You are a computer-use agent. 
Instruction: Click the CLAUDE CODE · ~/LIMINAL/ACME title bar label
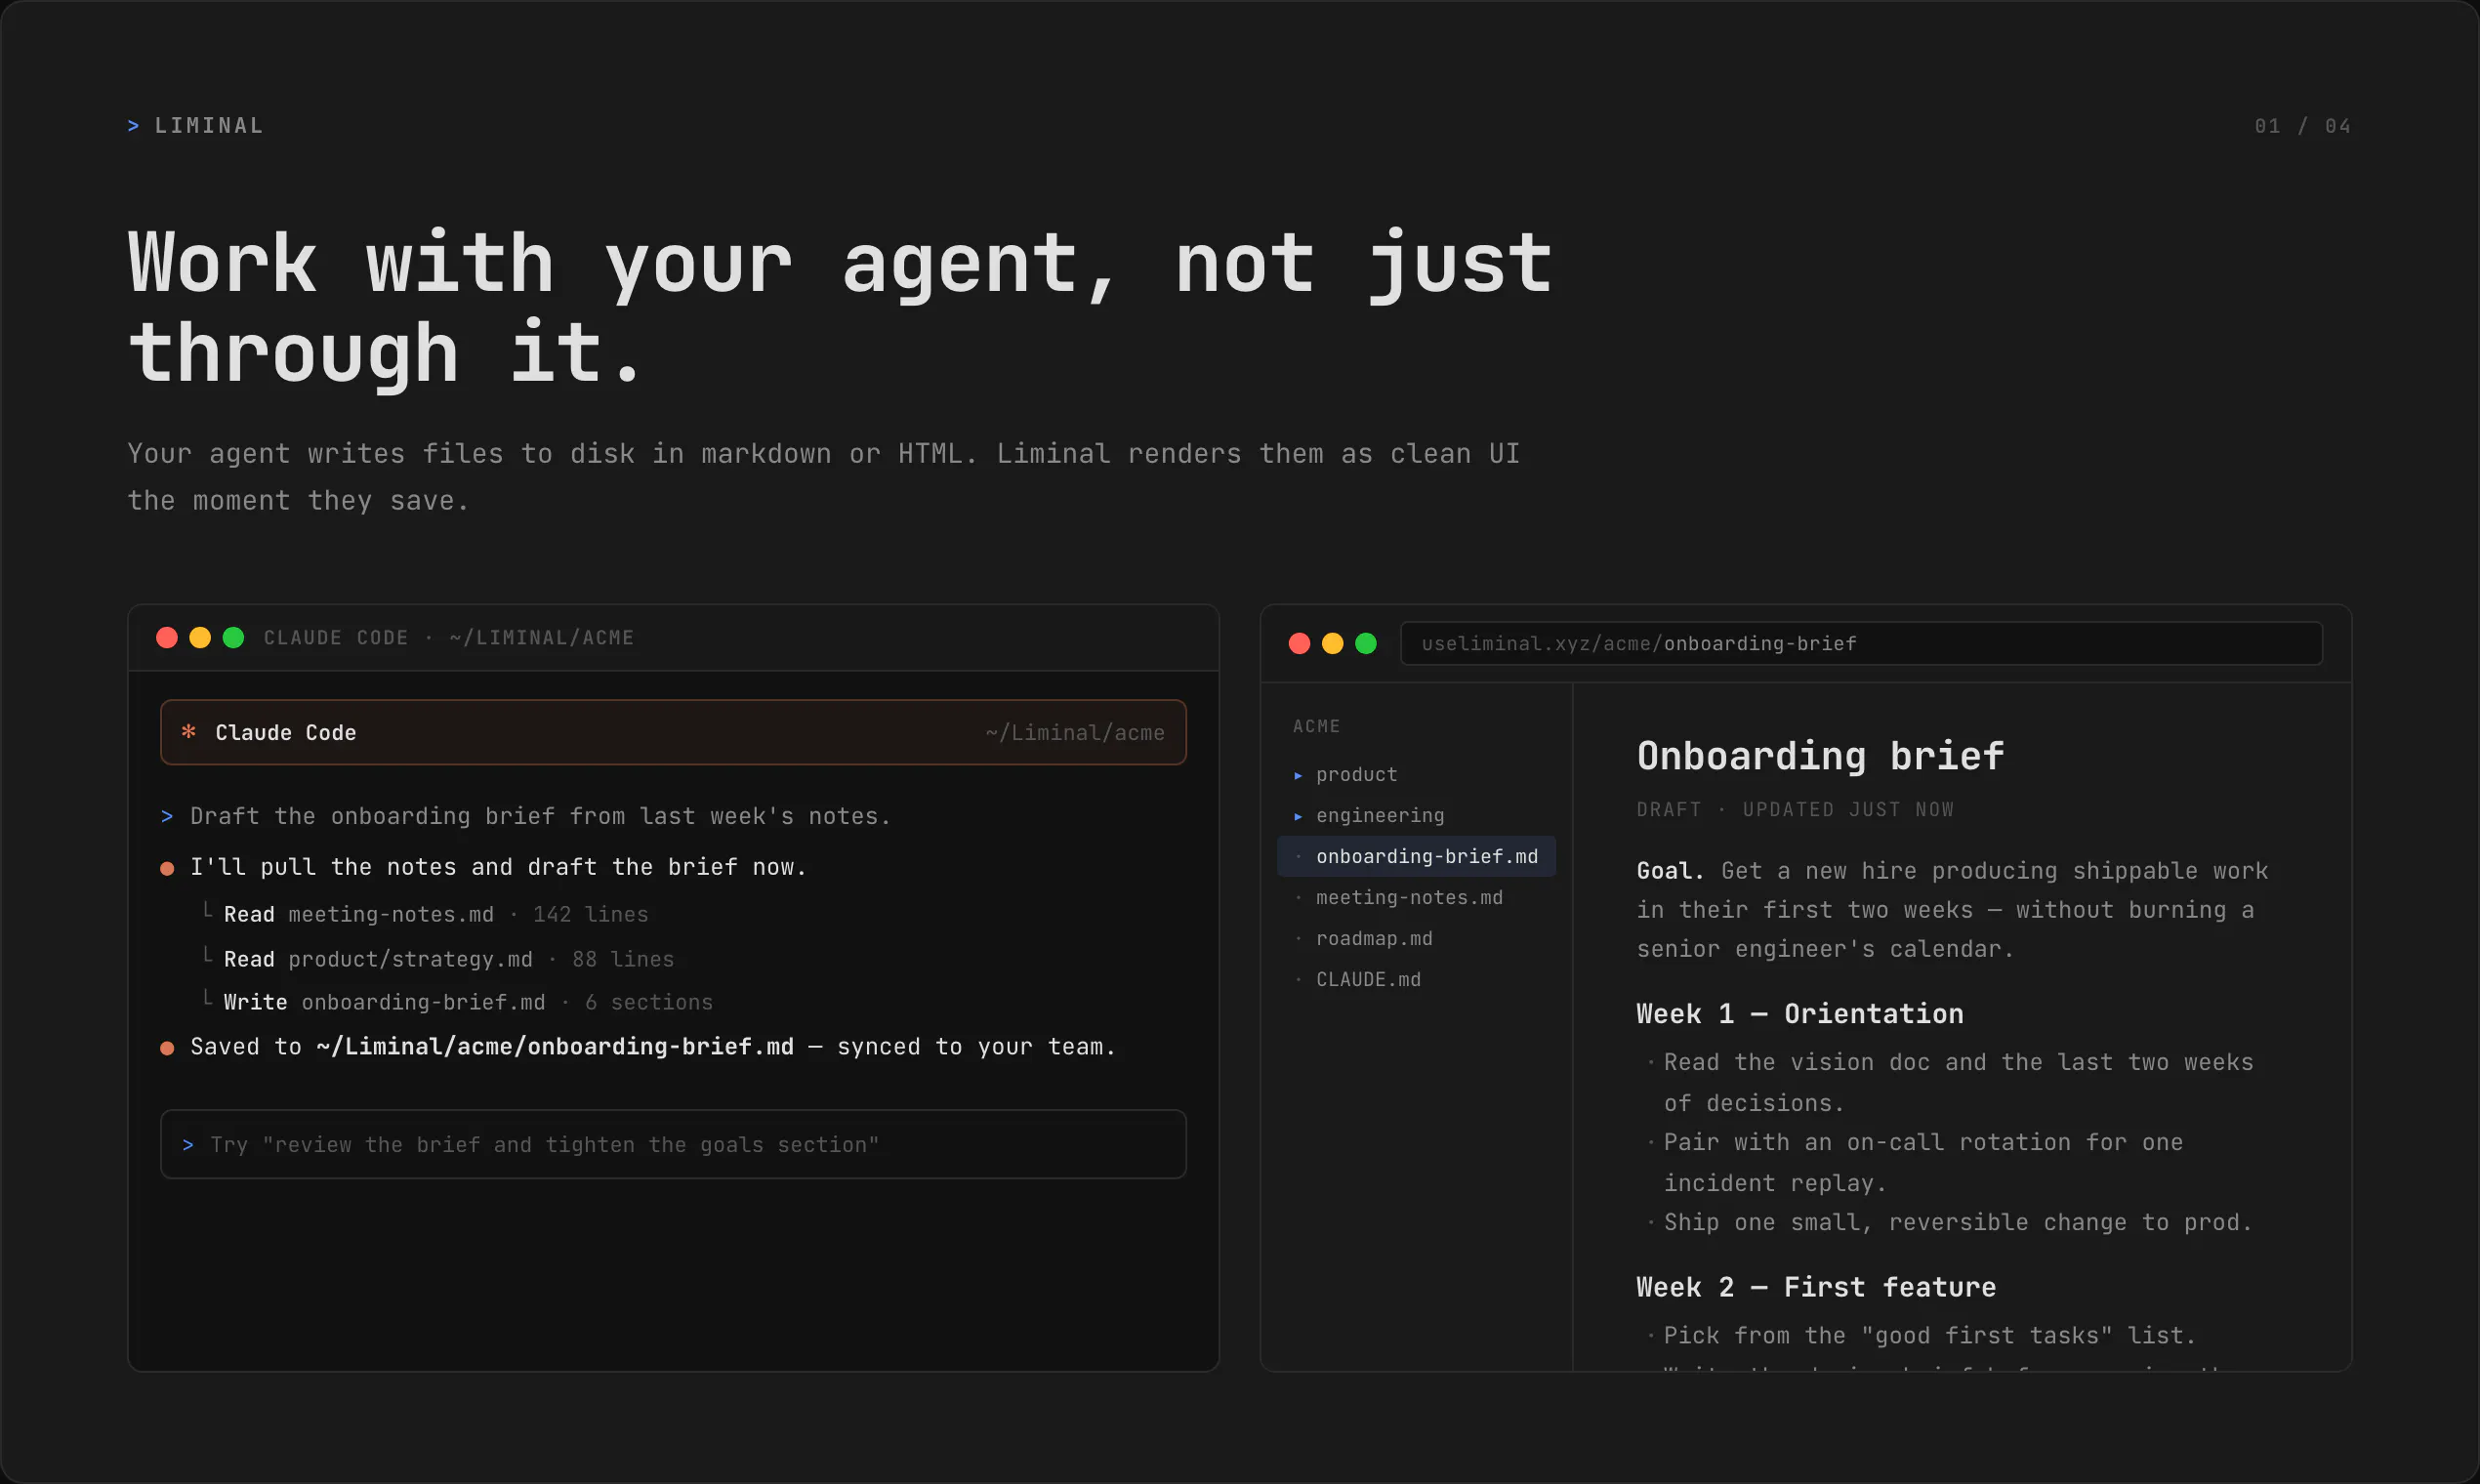pos(448,638)
